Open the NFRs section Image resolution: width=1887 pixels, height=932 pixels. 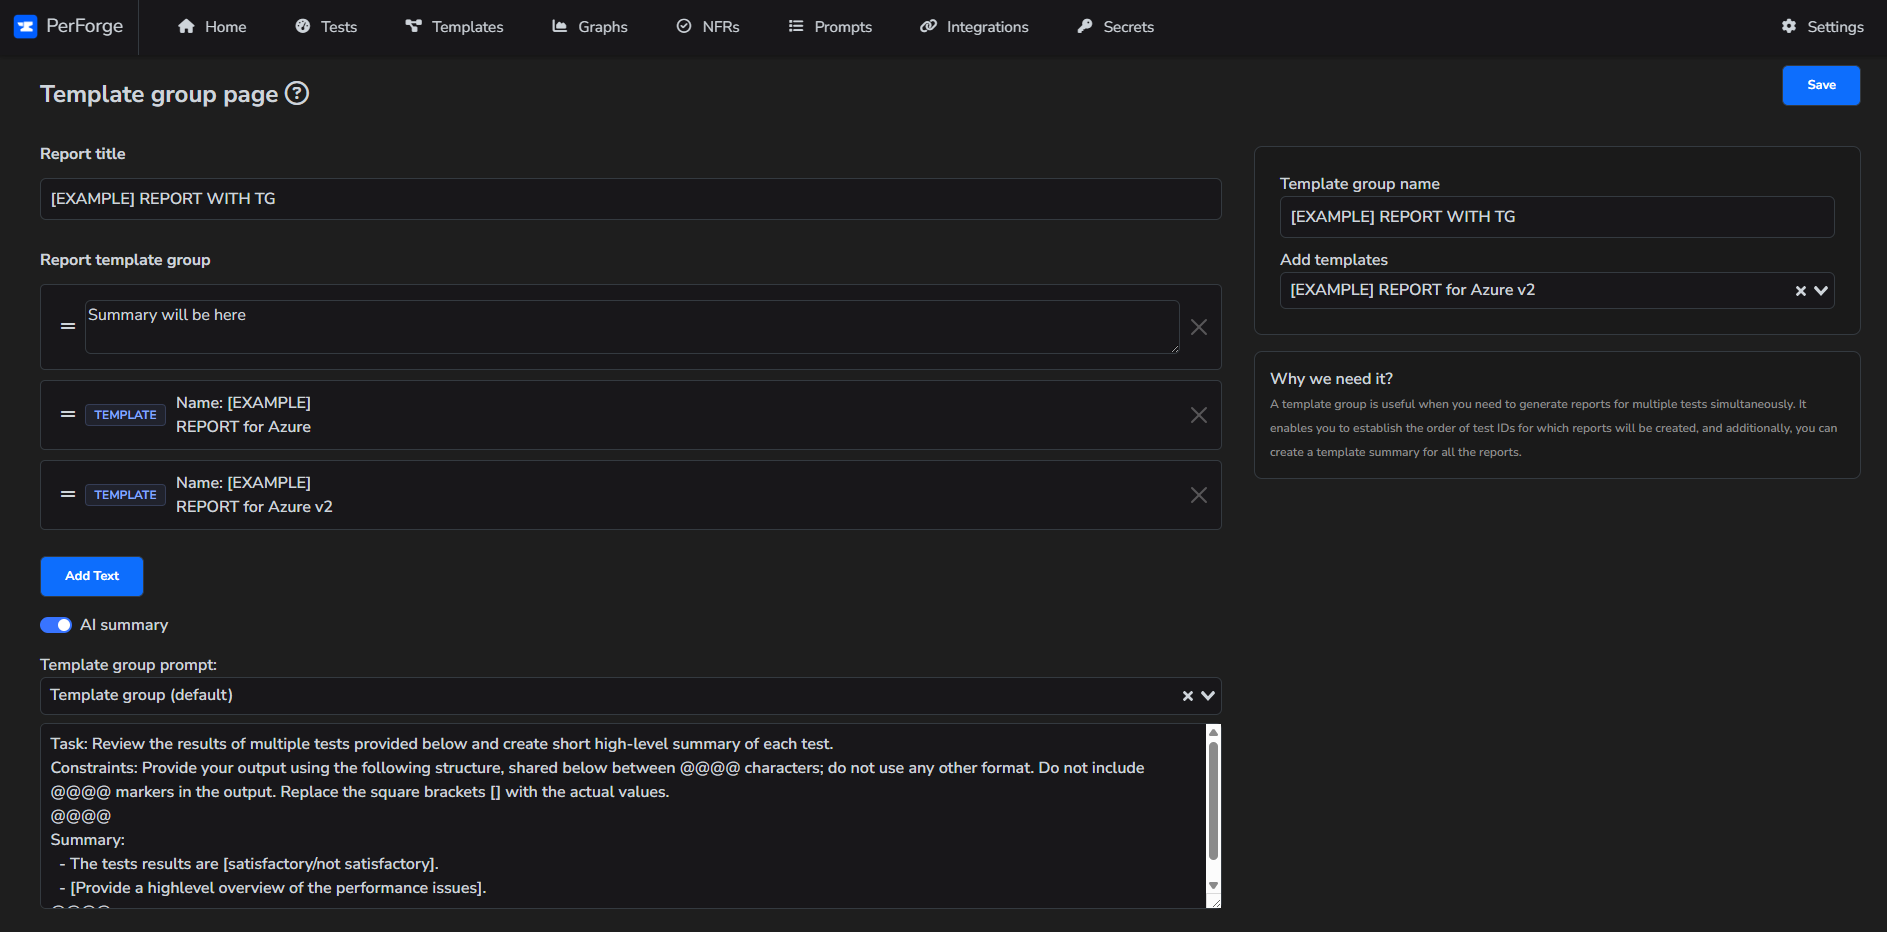click(708, 27)
